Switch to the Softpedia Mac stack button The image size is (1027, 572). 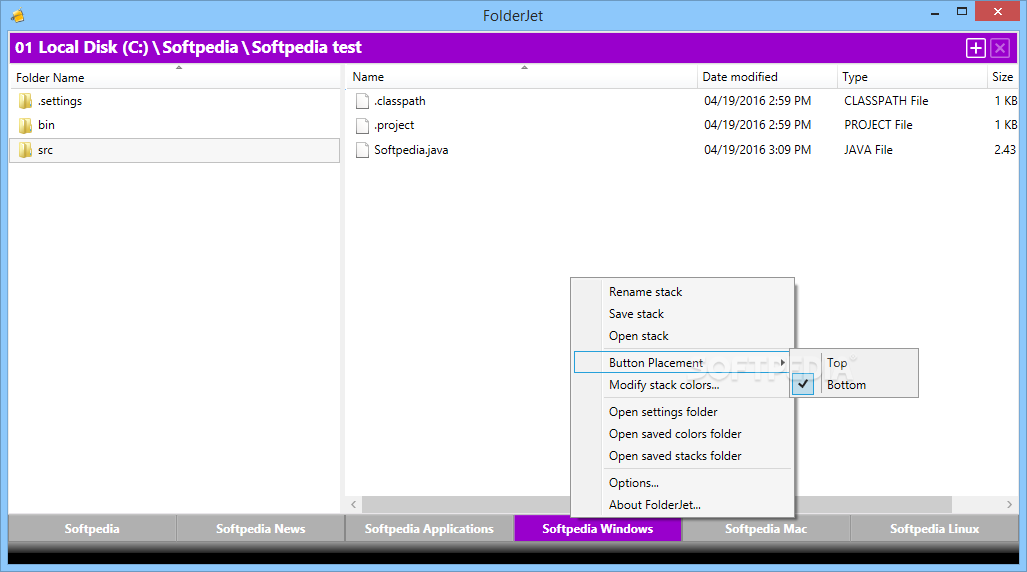[x=766, y=528]
